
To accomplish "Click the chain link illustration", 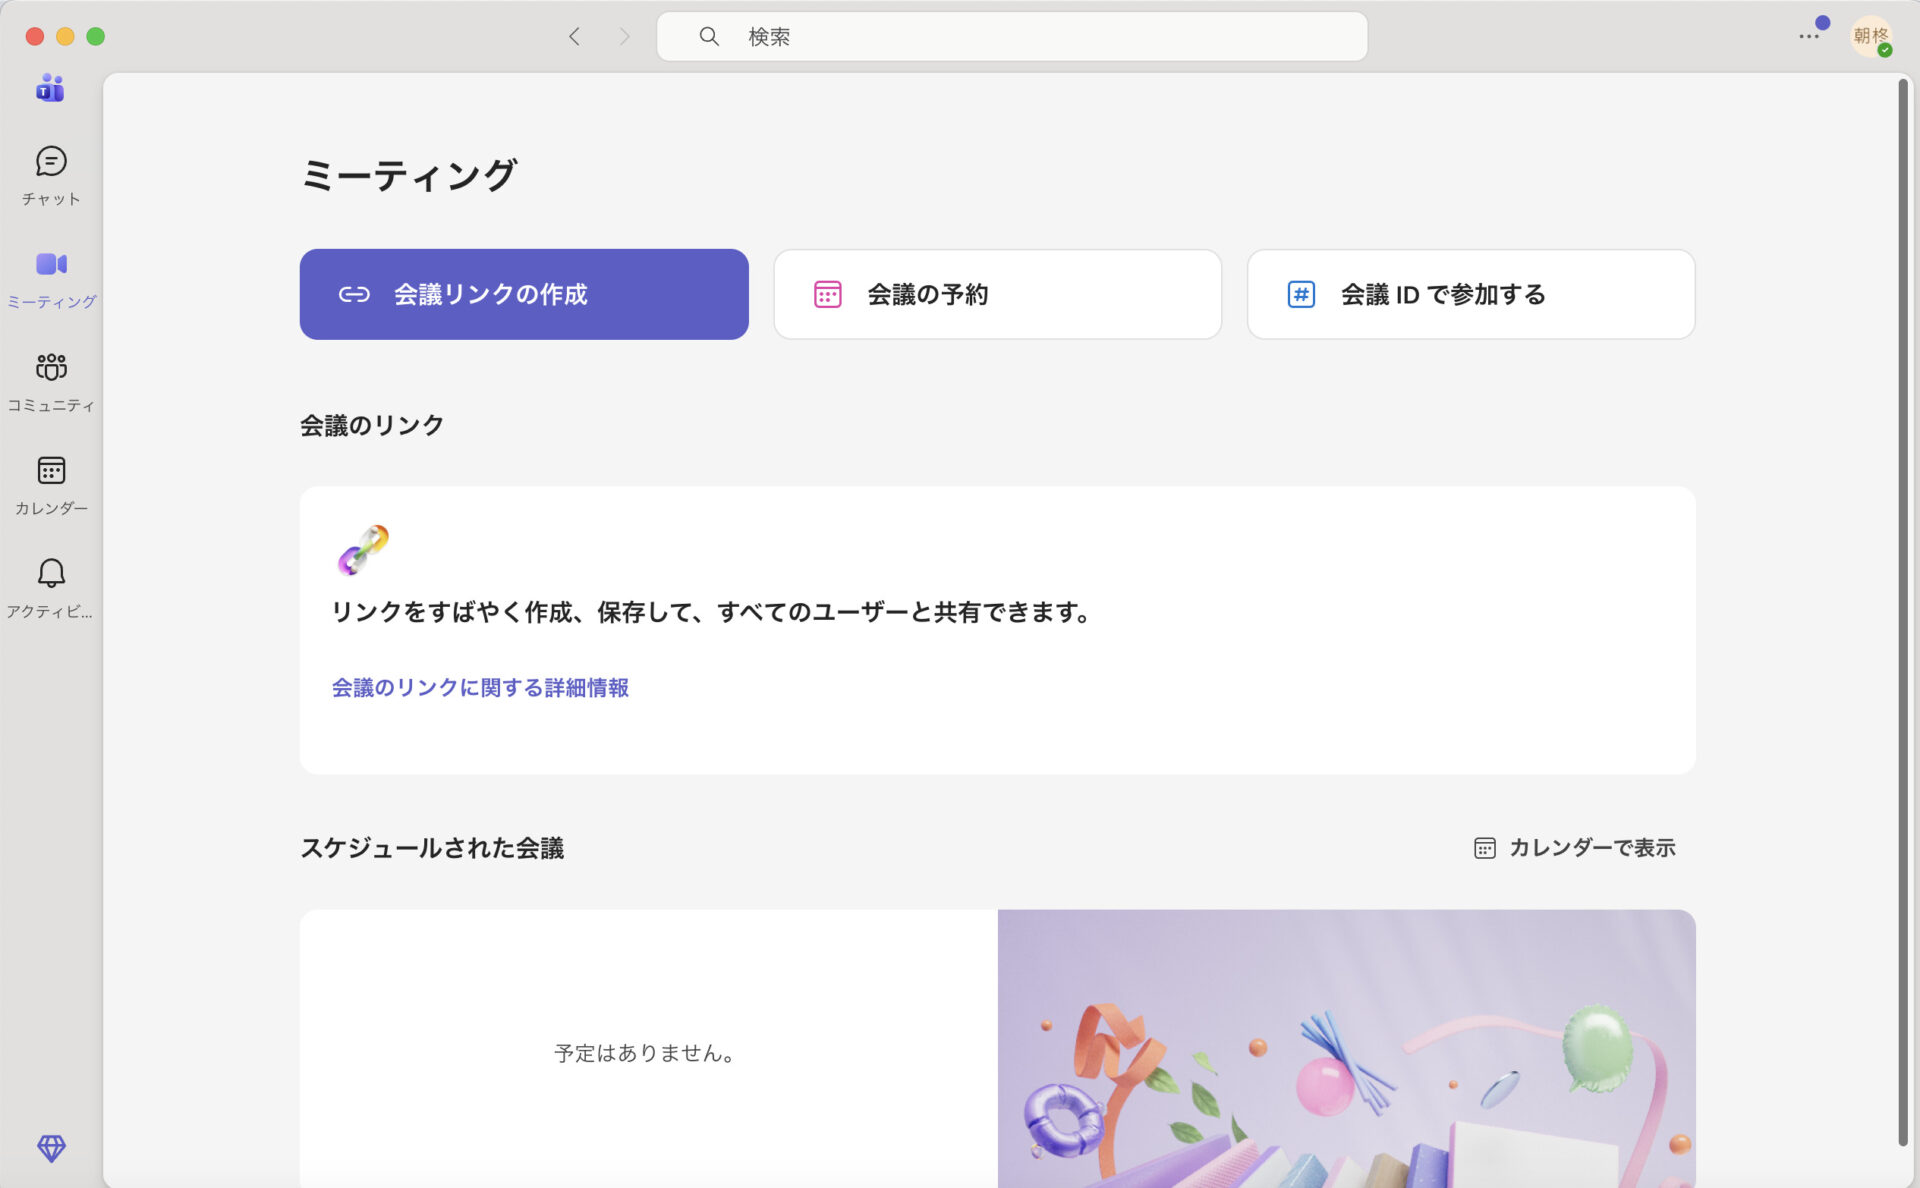I will point(362,550).
